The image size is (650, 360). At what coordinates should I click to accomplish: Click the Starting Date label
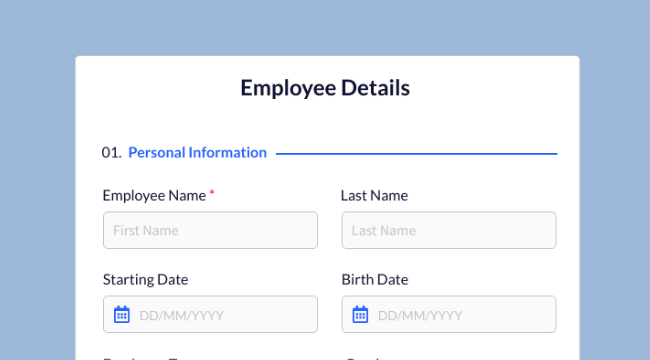click(x=146, y=280)
